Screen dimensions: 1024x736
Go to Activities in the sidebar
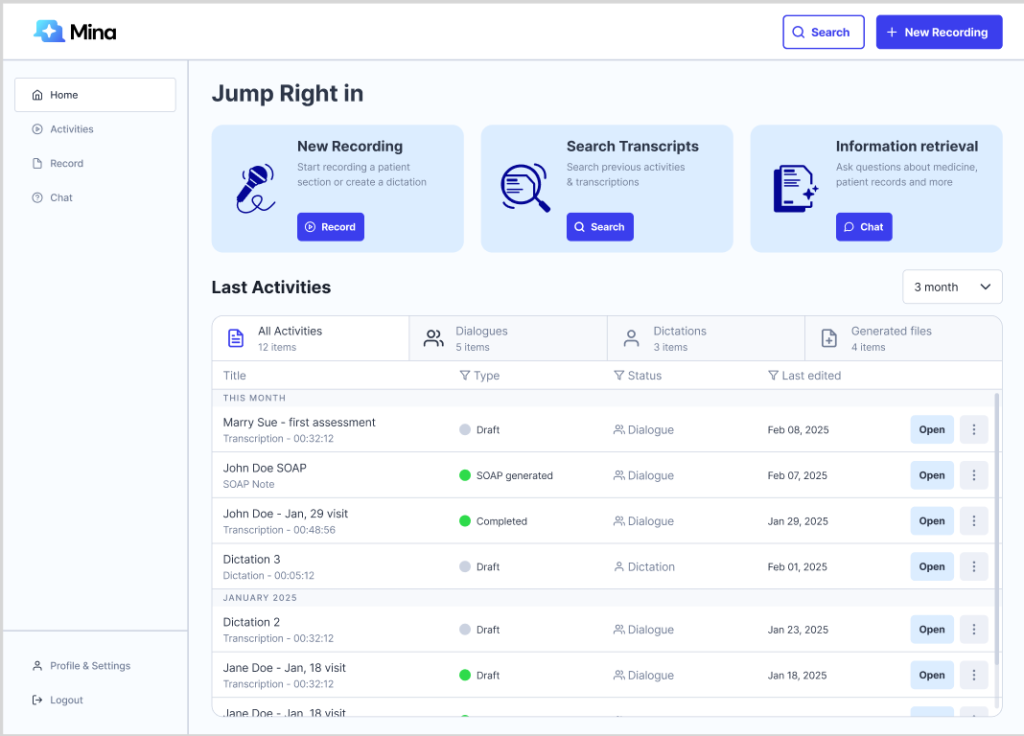pyautogui.click(x=71, y=129)
